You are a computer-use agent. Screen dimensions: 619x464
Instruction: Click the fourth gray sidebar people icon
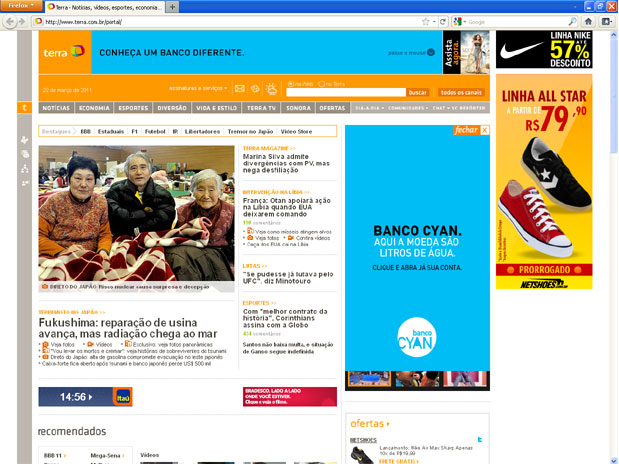[24, 183]
